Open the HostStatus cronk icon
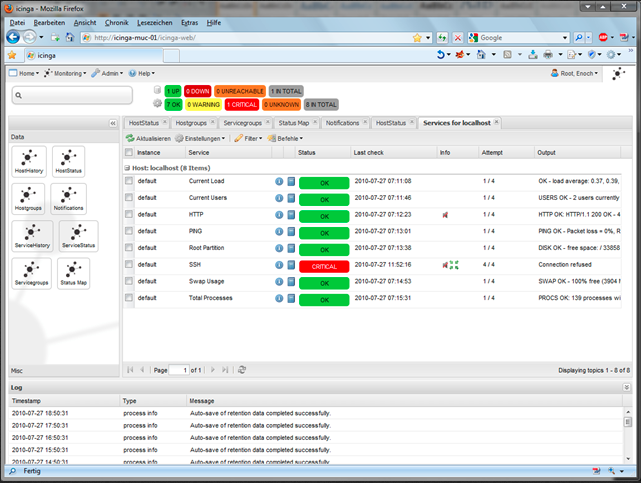 tap(68, 161)
